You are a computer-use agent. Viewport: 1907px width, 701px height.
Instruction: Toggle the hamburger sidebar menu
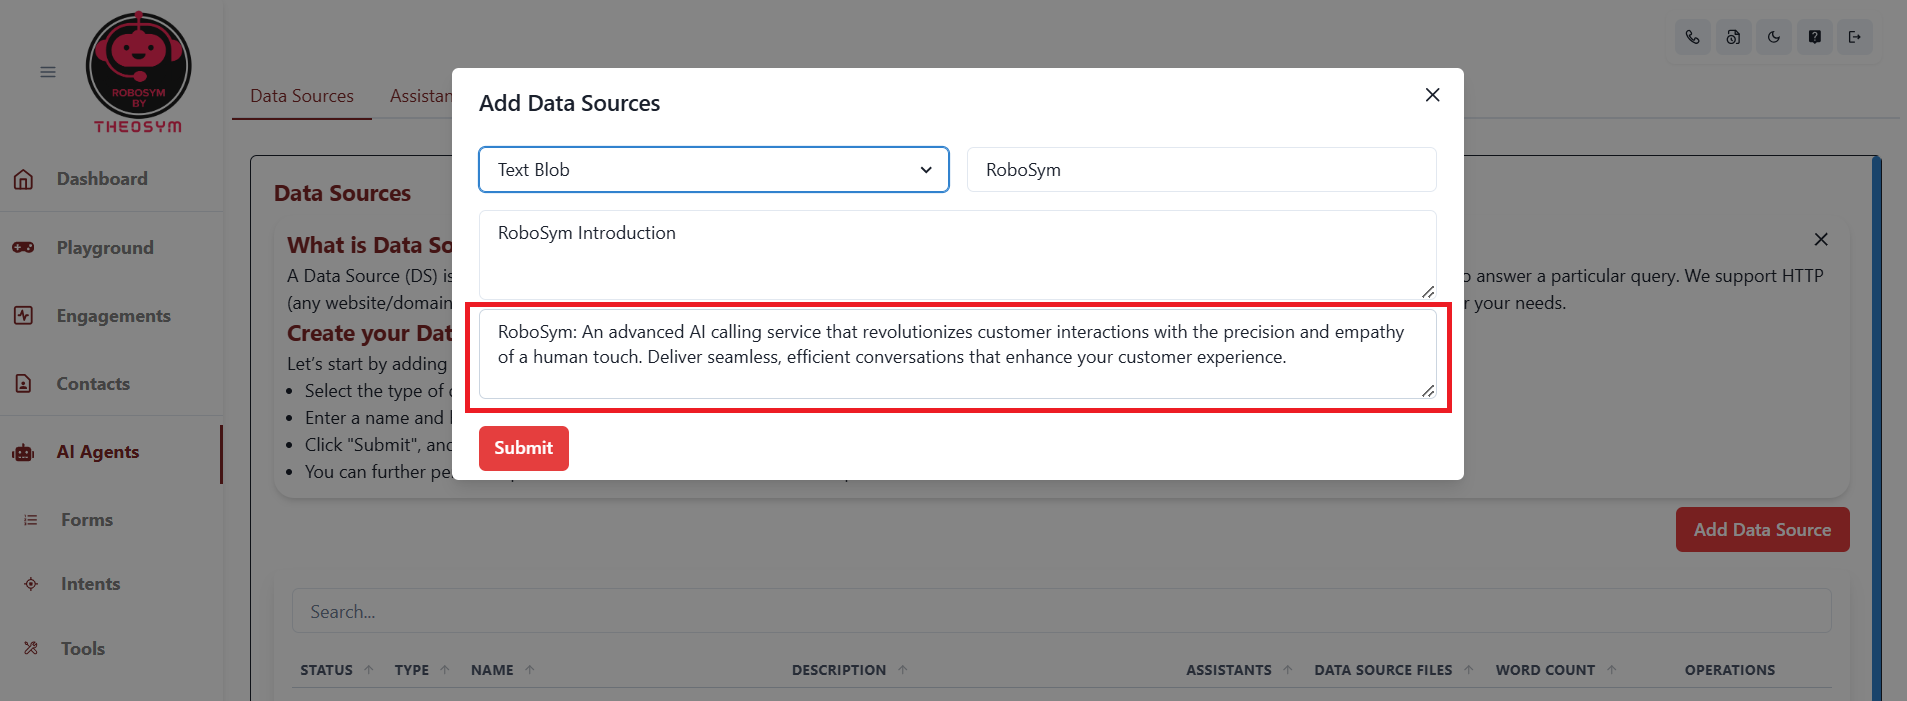point(48,72)
